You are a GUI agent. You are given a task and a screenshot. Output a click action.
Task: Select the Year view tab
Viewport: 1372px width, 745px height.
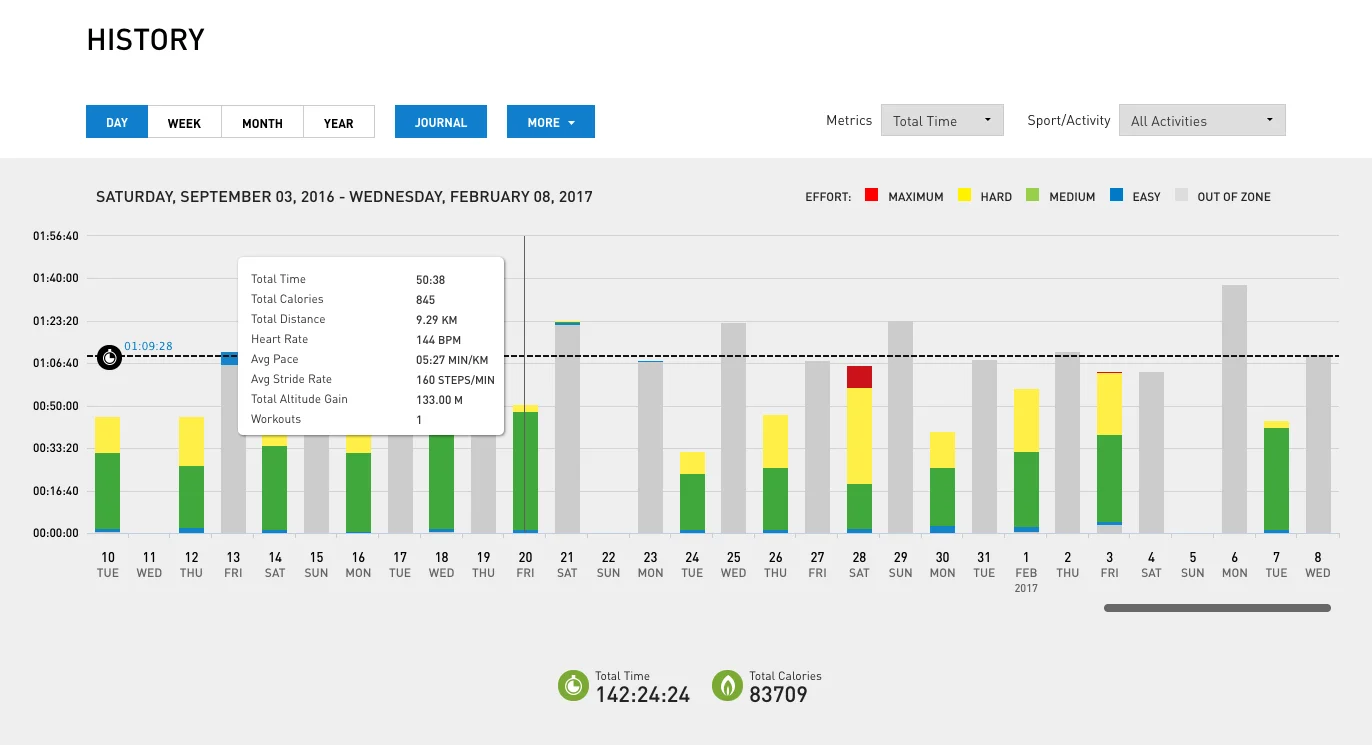tap(339, 122)
